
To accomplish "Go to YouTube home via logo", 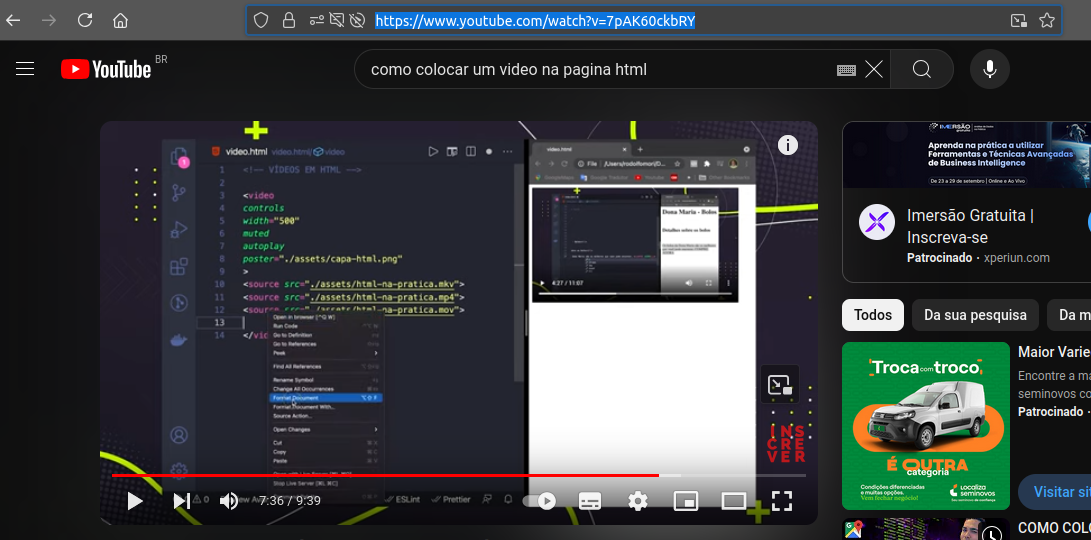I will [x=106, y=69].
